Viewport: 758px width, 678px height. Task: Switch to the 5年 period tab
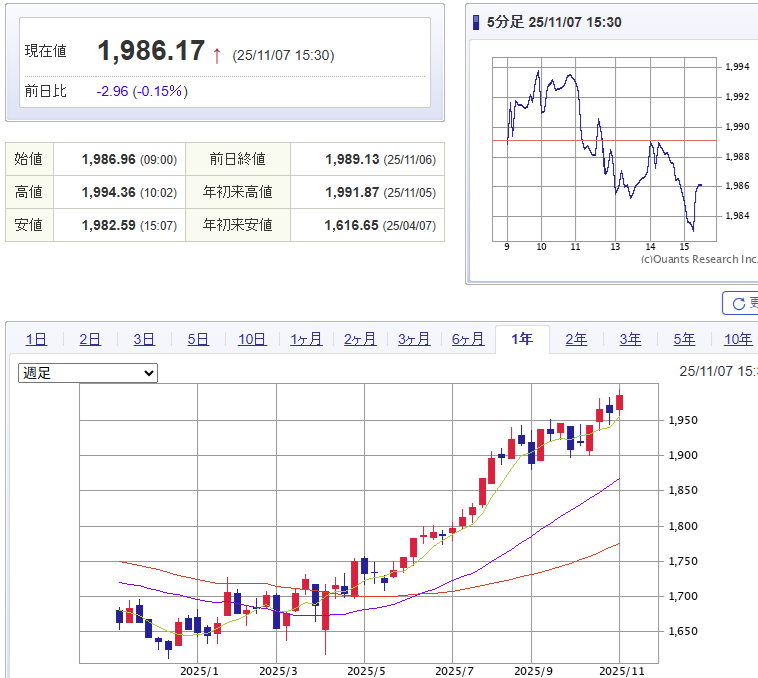684,339
